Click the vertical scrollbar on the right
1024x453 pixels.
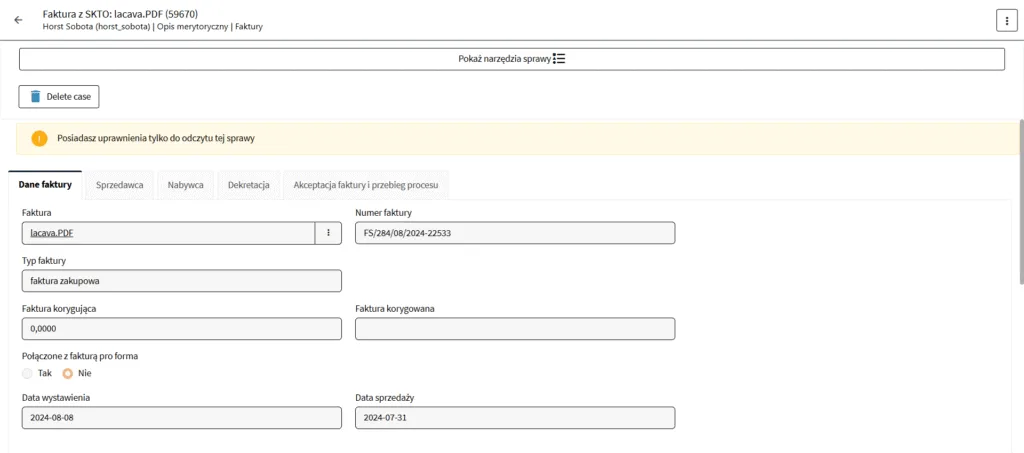point(1021,201)
